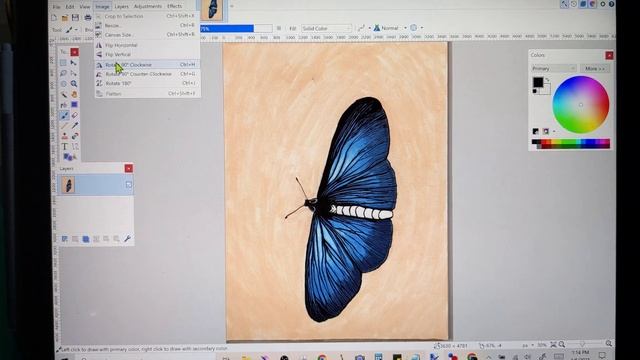The width and height of the screenshot is (640, 360).
Task: Choose Rotate 90° Counter-Clockwise
Action: point(147,74)
